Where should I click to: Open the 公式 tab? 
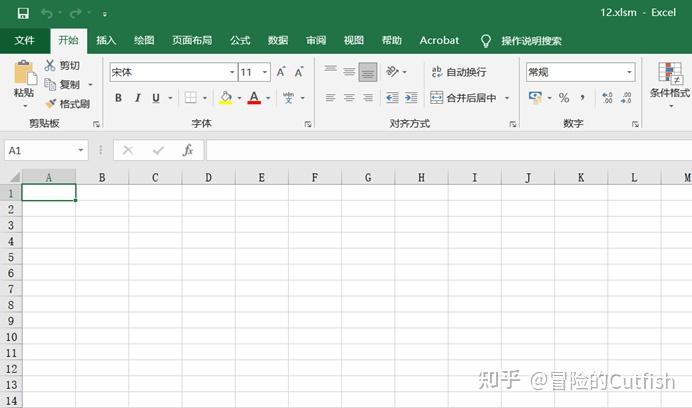240,41
